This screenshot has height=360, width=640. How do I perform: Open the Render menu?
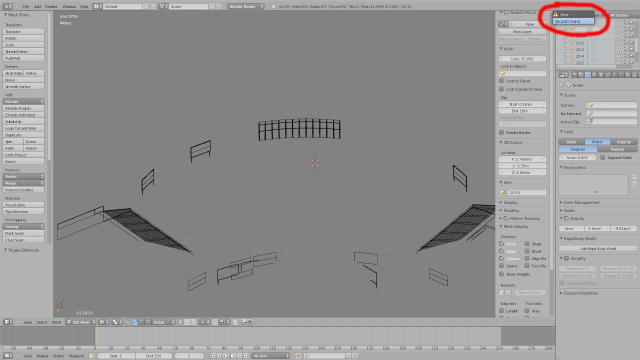click(51, 7)
